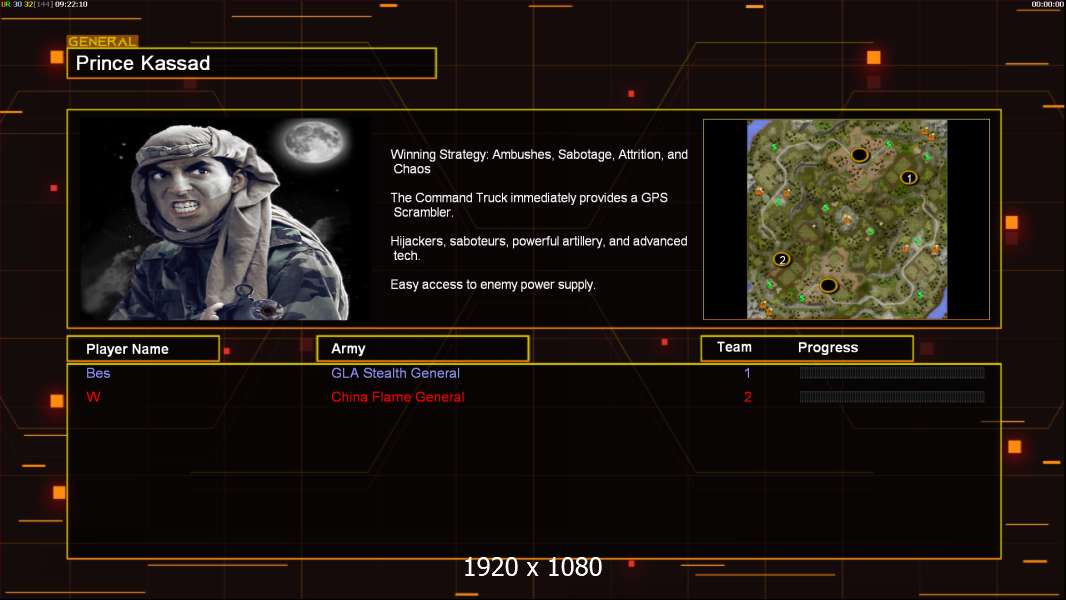Select player name Bes
Image resolution: width=1066 pixels, height=600 pixels.
[x=98, y=373]
